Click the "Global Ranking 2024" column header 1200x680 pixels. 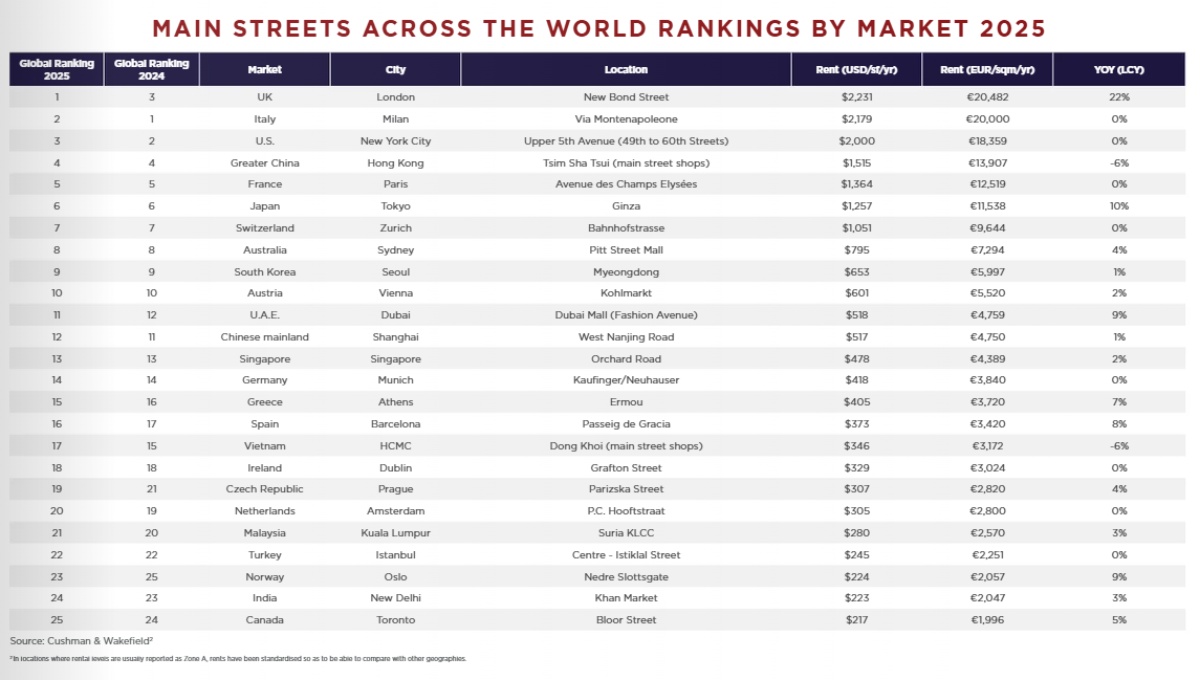151,69
